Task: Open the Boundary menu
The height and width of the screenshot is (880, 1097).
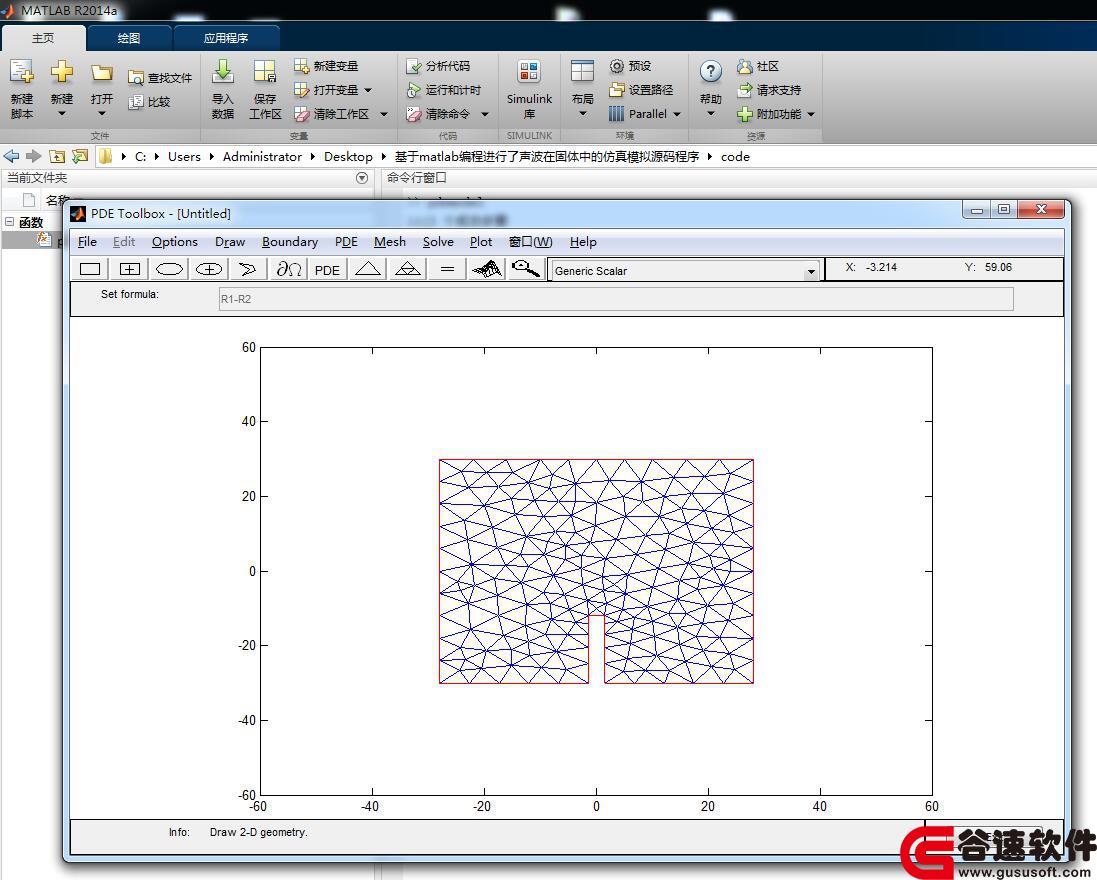Action: click(290, 242)
